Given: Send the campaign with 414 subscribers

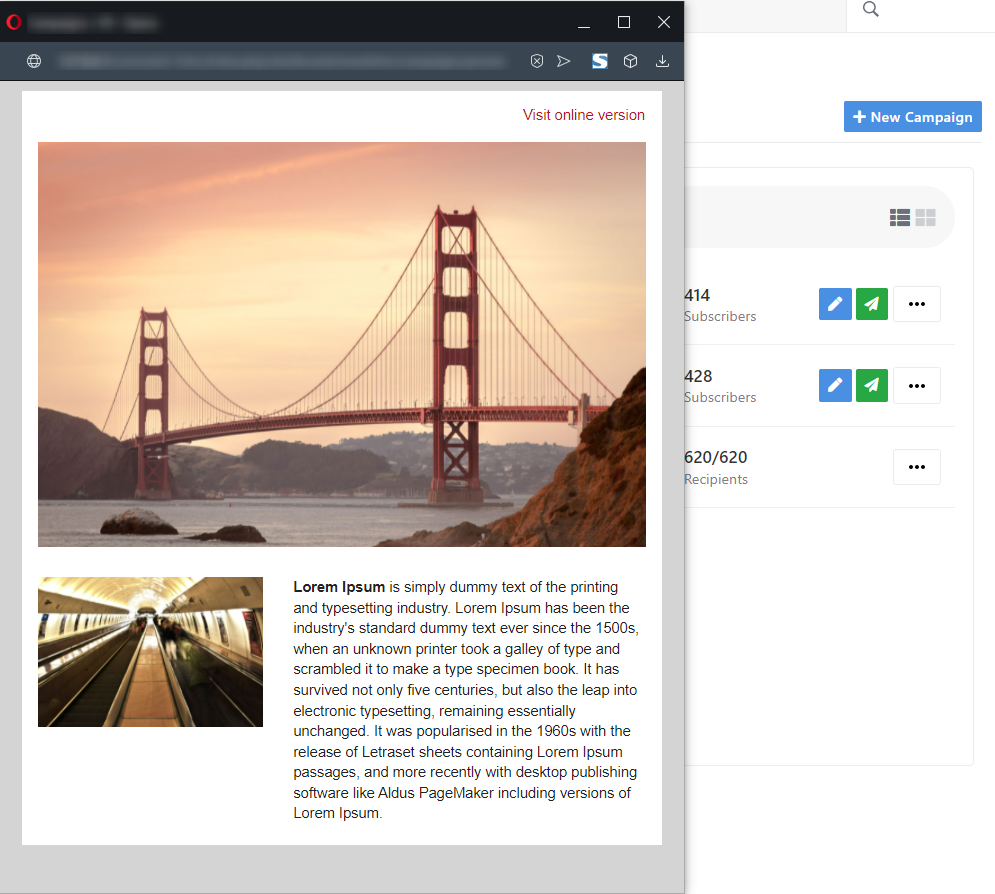Looking at the screenshot, I should pyautogui.click(x=872, y=304).
